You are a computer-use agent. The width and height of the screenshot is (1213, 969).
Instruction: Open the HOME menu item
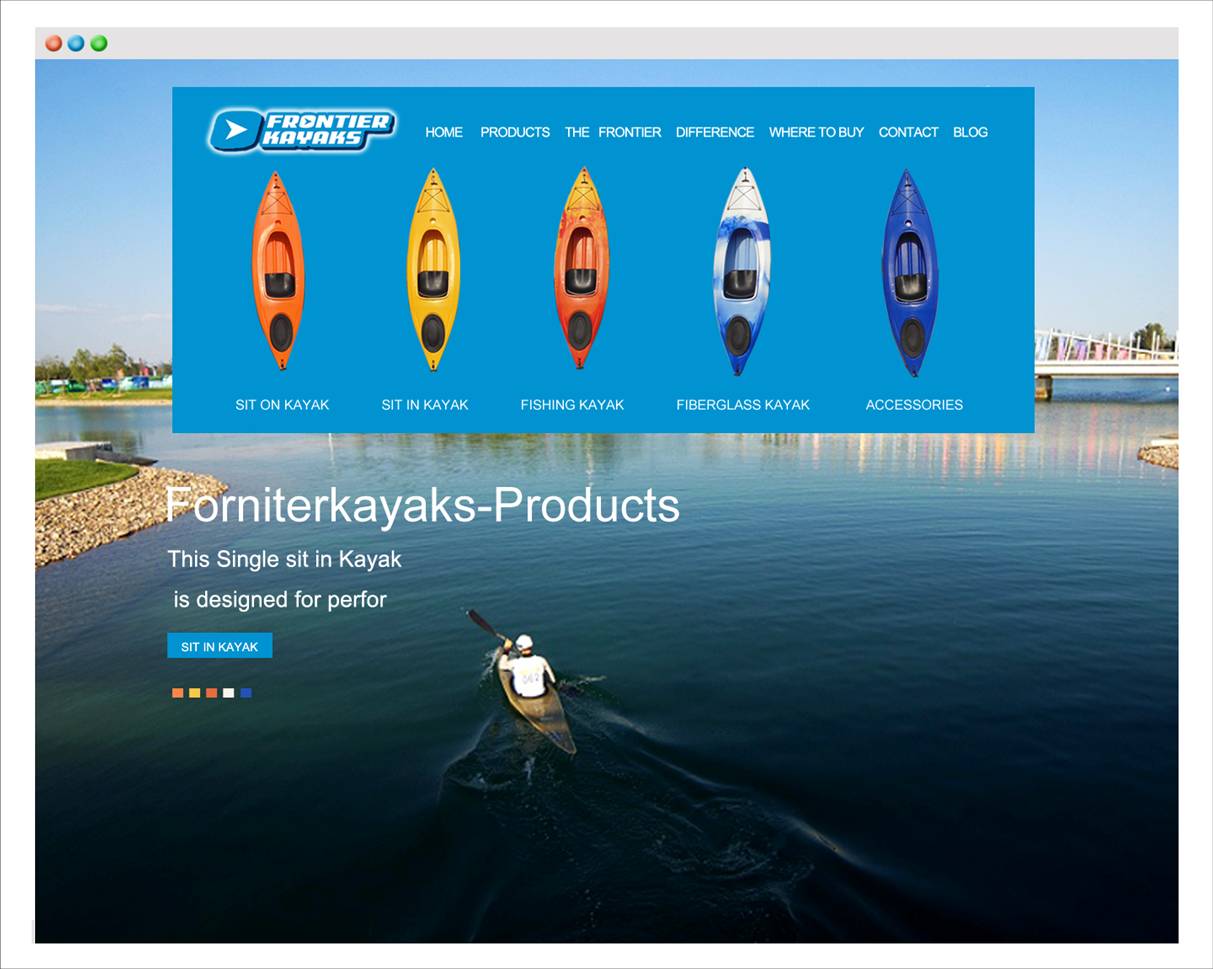click(444, 132)
